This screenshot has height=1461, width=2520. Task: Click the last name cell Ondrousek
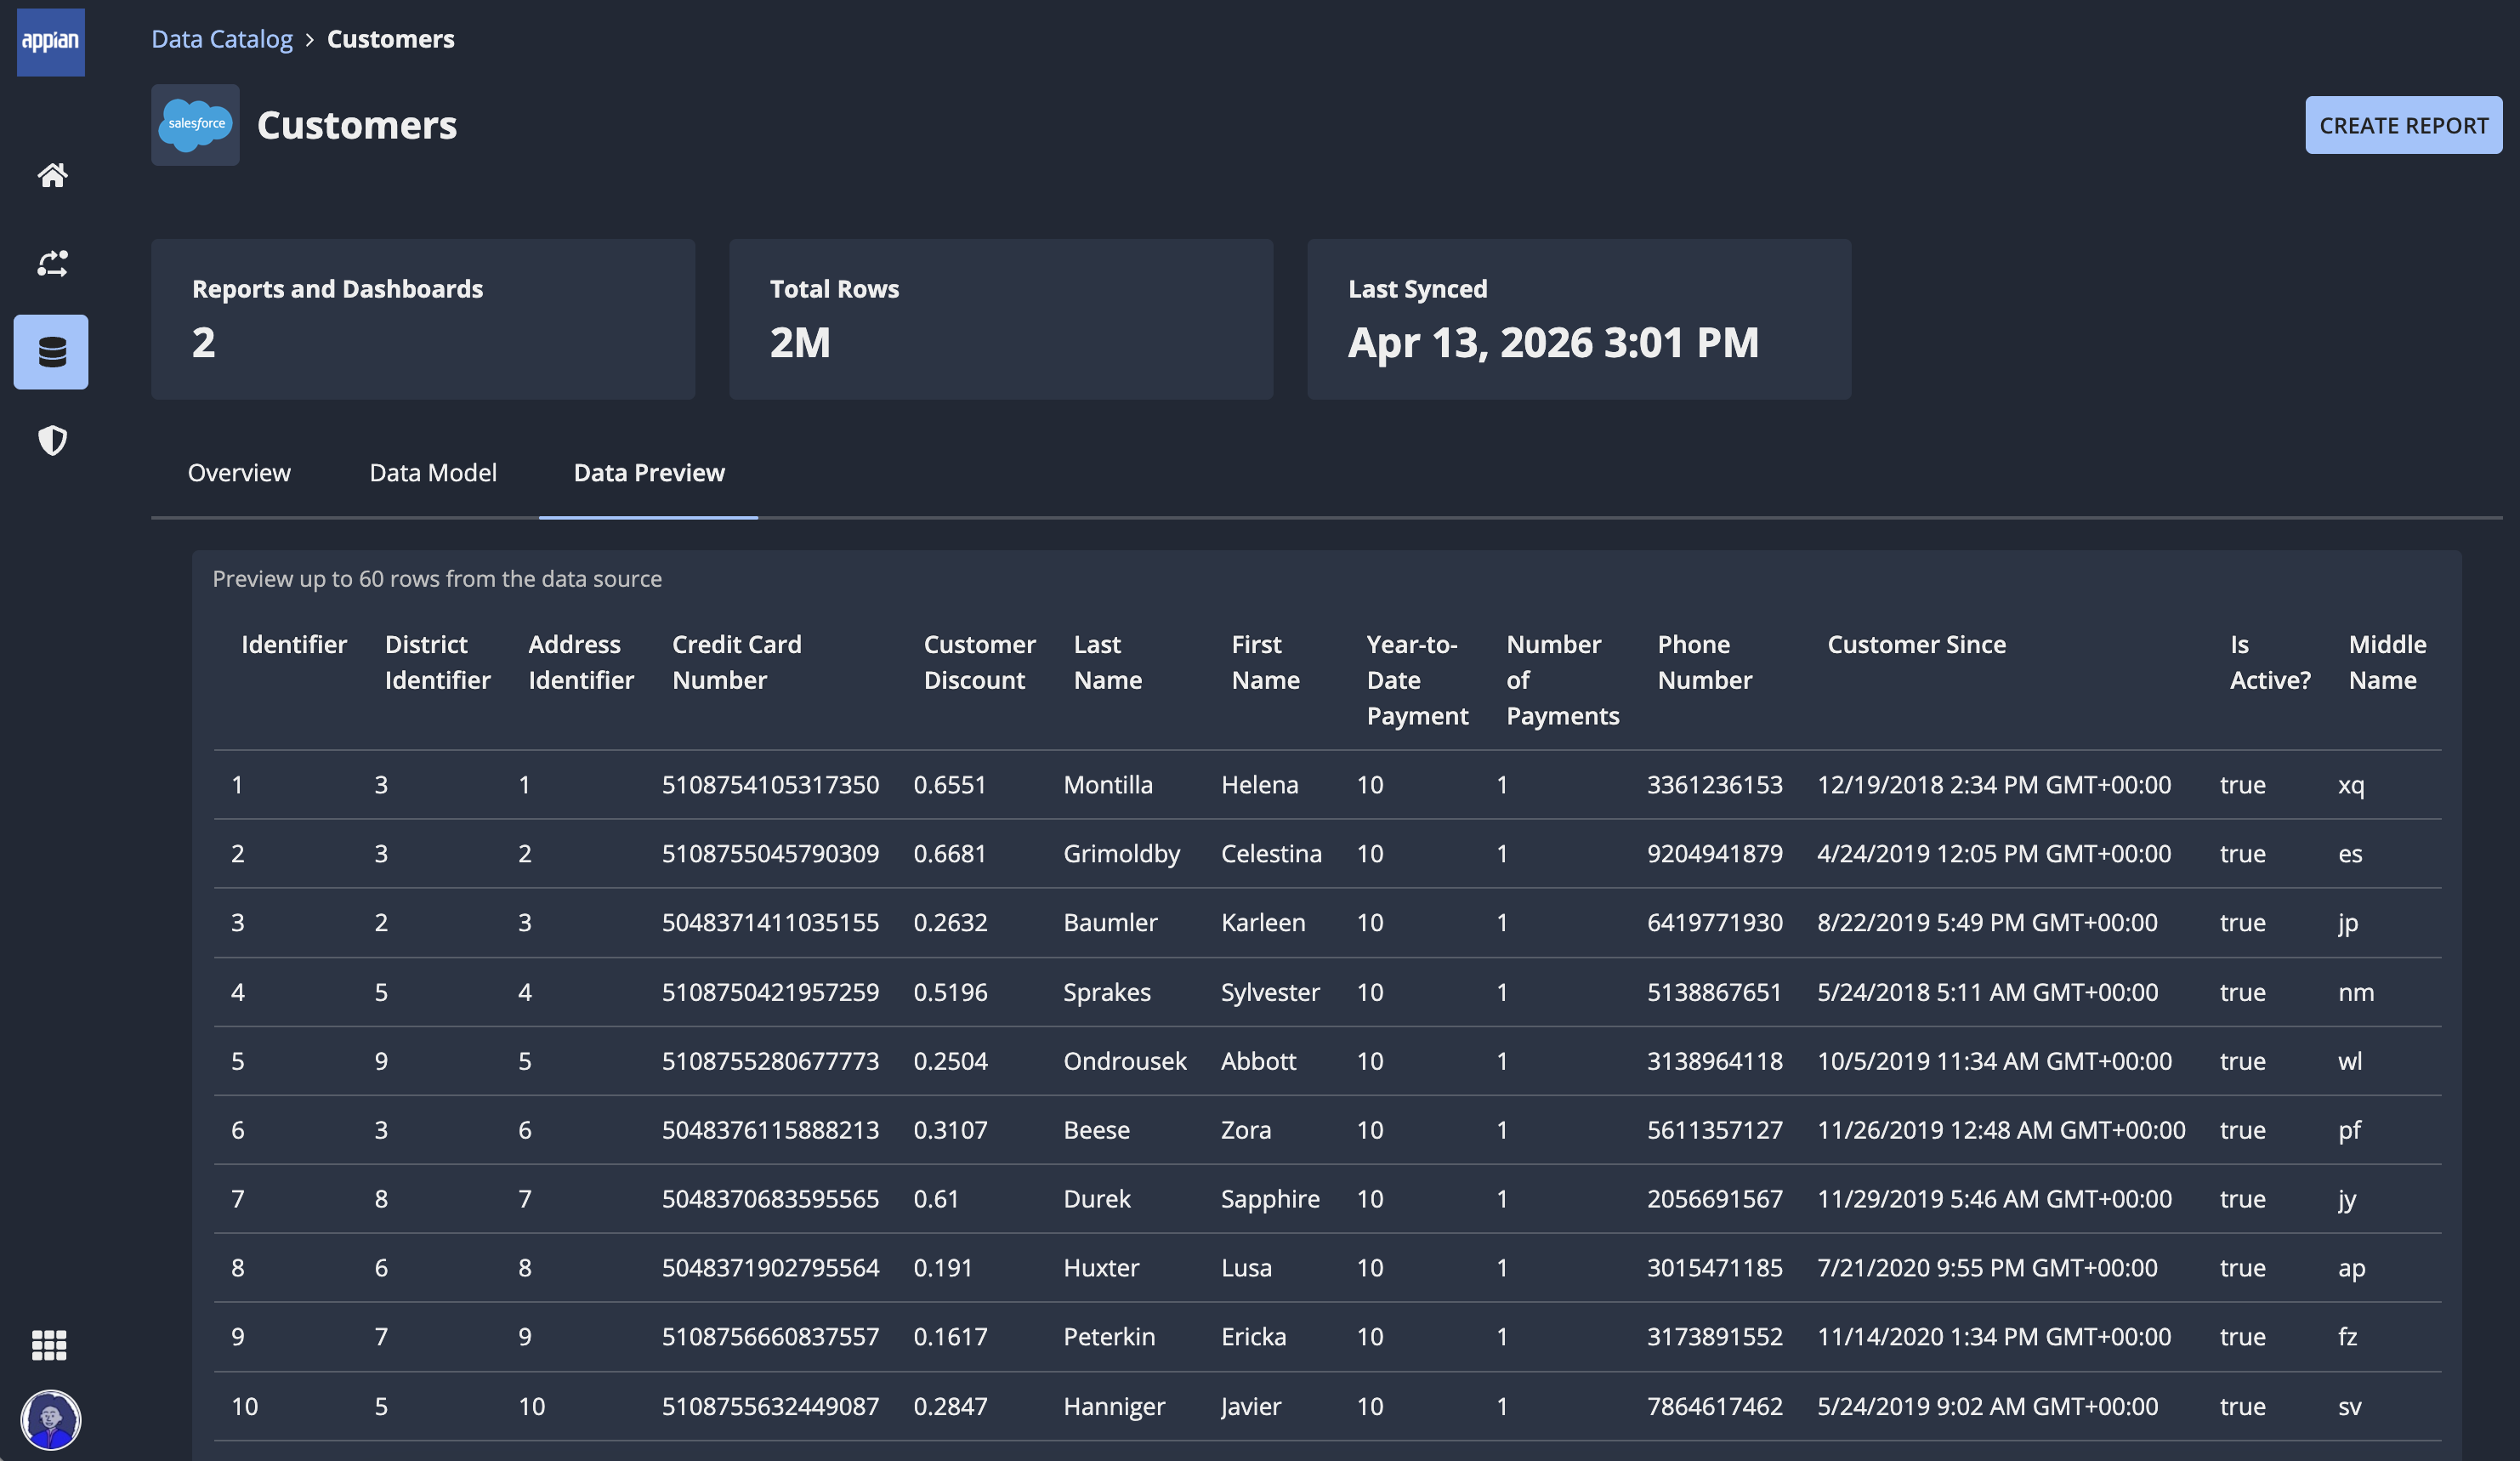(1125, 1061)
